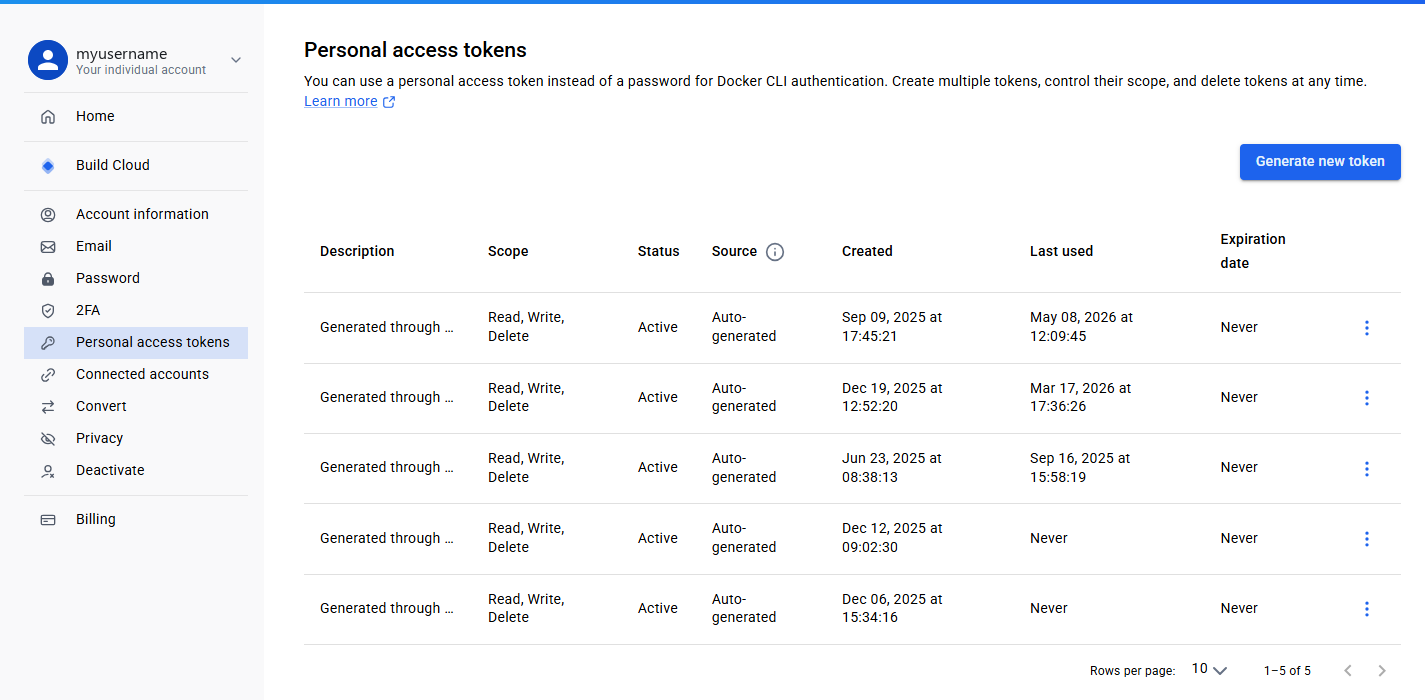The width and height of the screenshot is (1425, 700).
Task: Click the Last used column header
Action: tap(1061, 252)
